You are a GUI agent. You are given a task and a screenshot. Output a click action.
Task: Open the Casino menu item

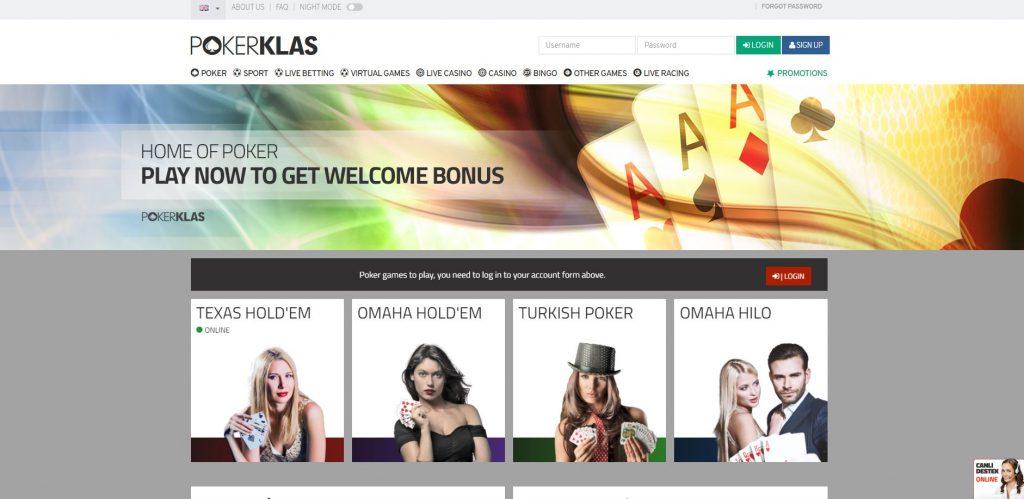(497, 73)
